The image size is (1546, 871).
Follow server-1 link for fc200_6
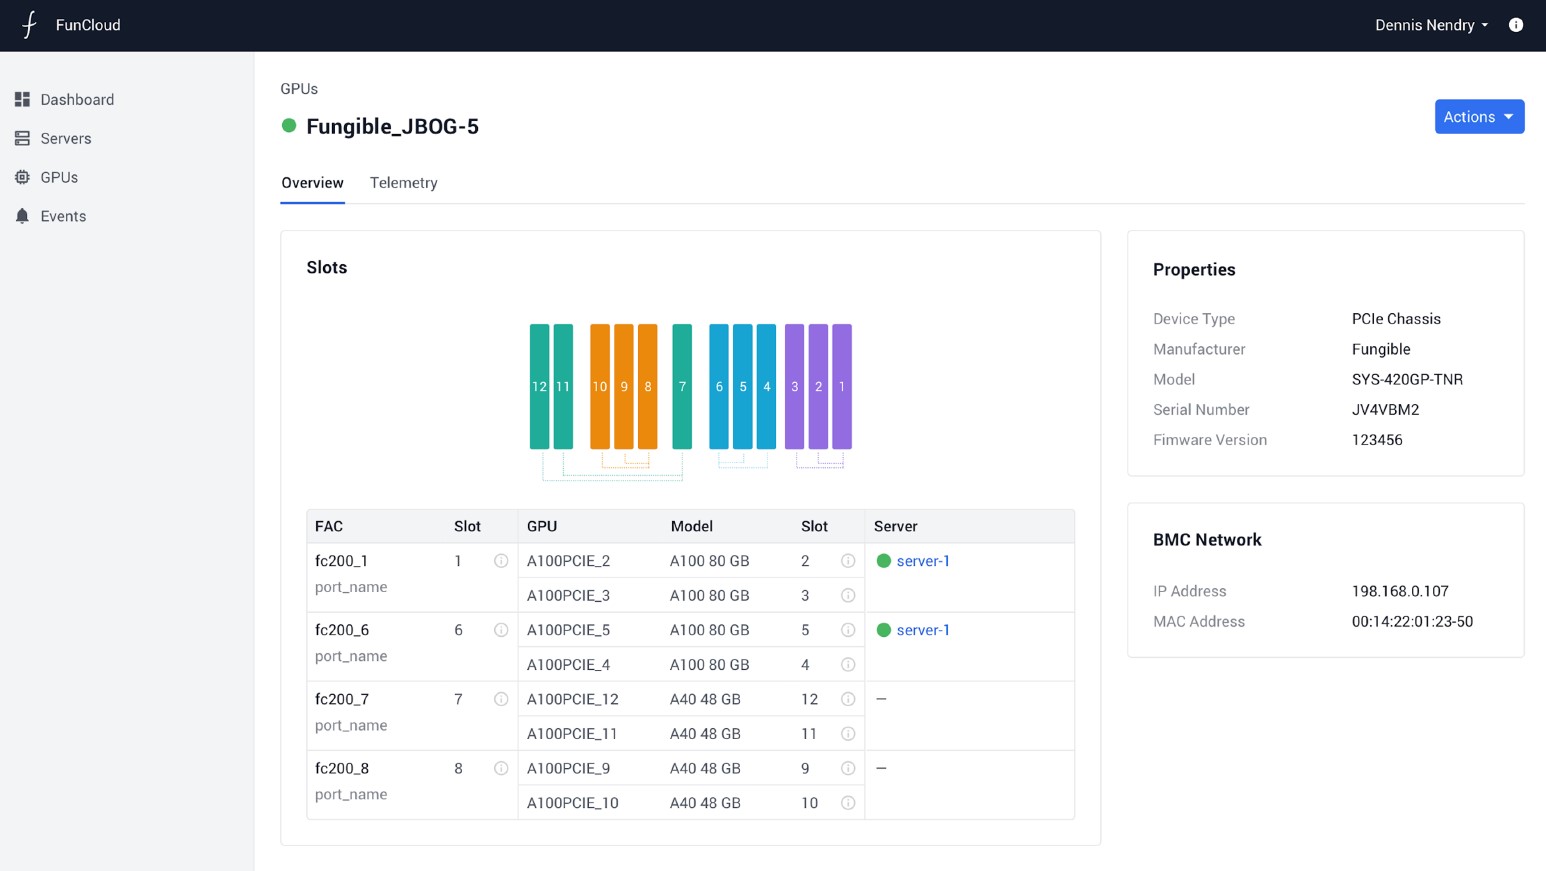point(922,630)
